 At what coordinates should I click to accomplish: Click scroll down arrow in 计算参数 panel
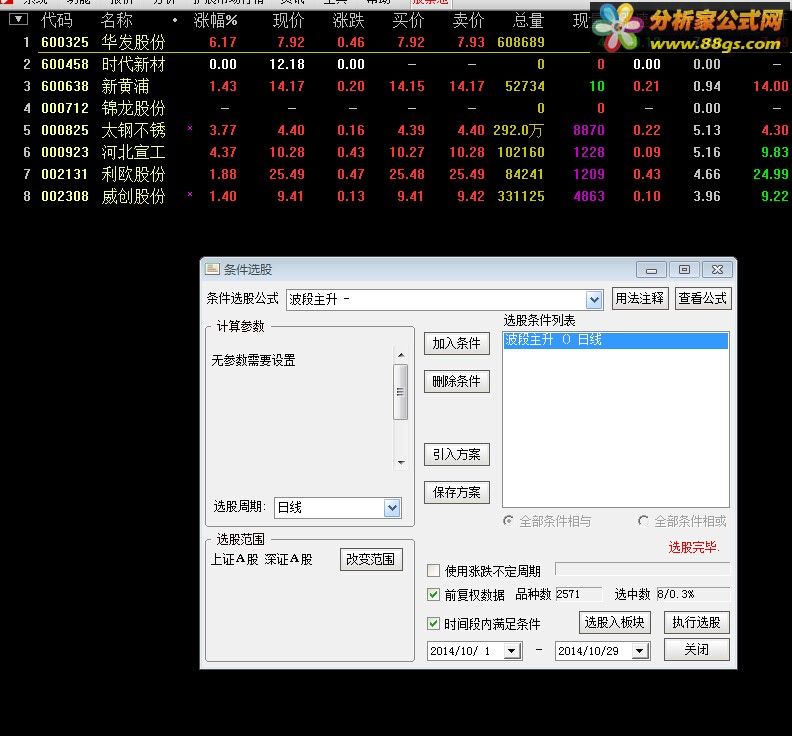coord(401,462)
